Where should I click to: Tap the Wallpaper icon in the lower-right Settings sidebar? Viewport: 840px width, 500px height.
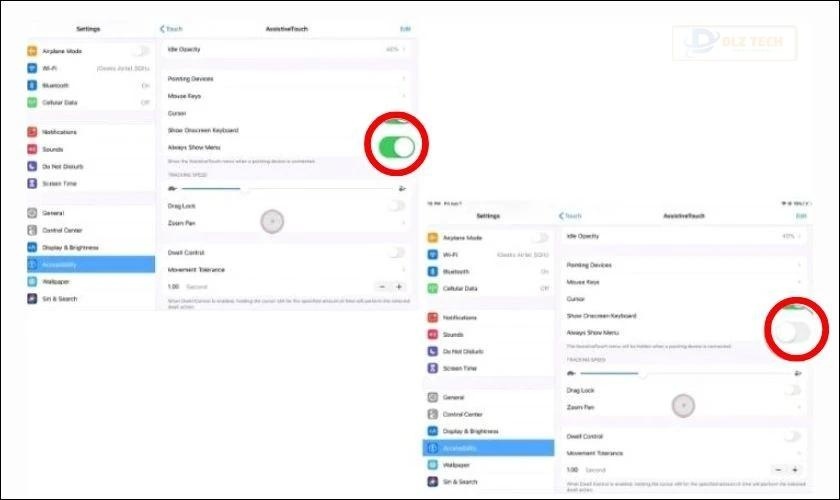432,465
